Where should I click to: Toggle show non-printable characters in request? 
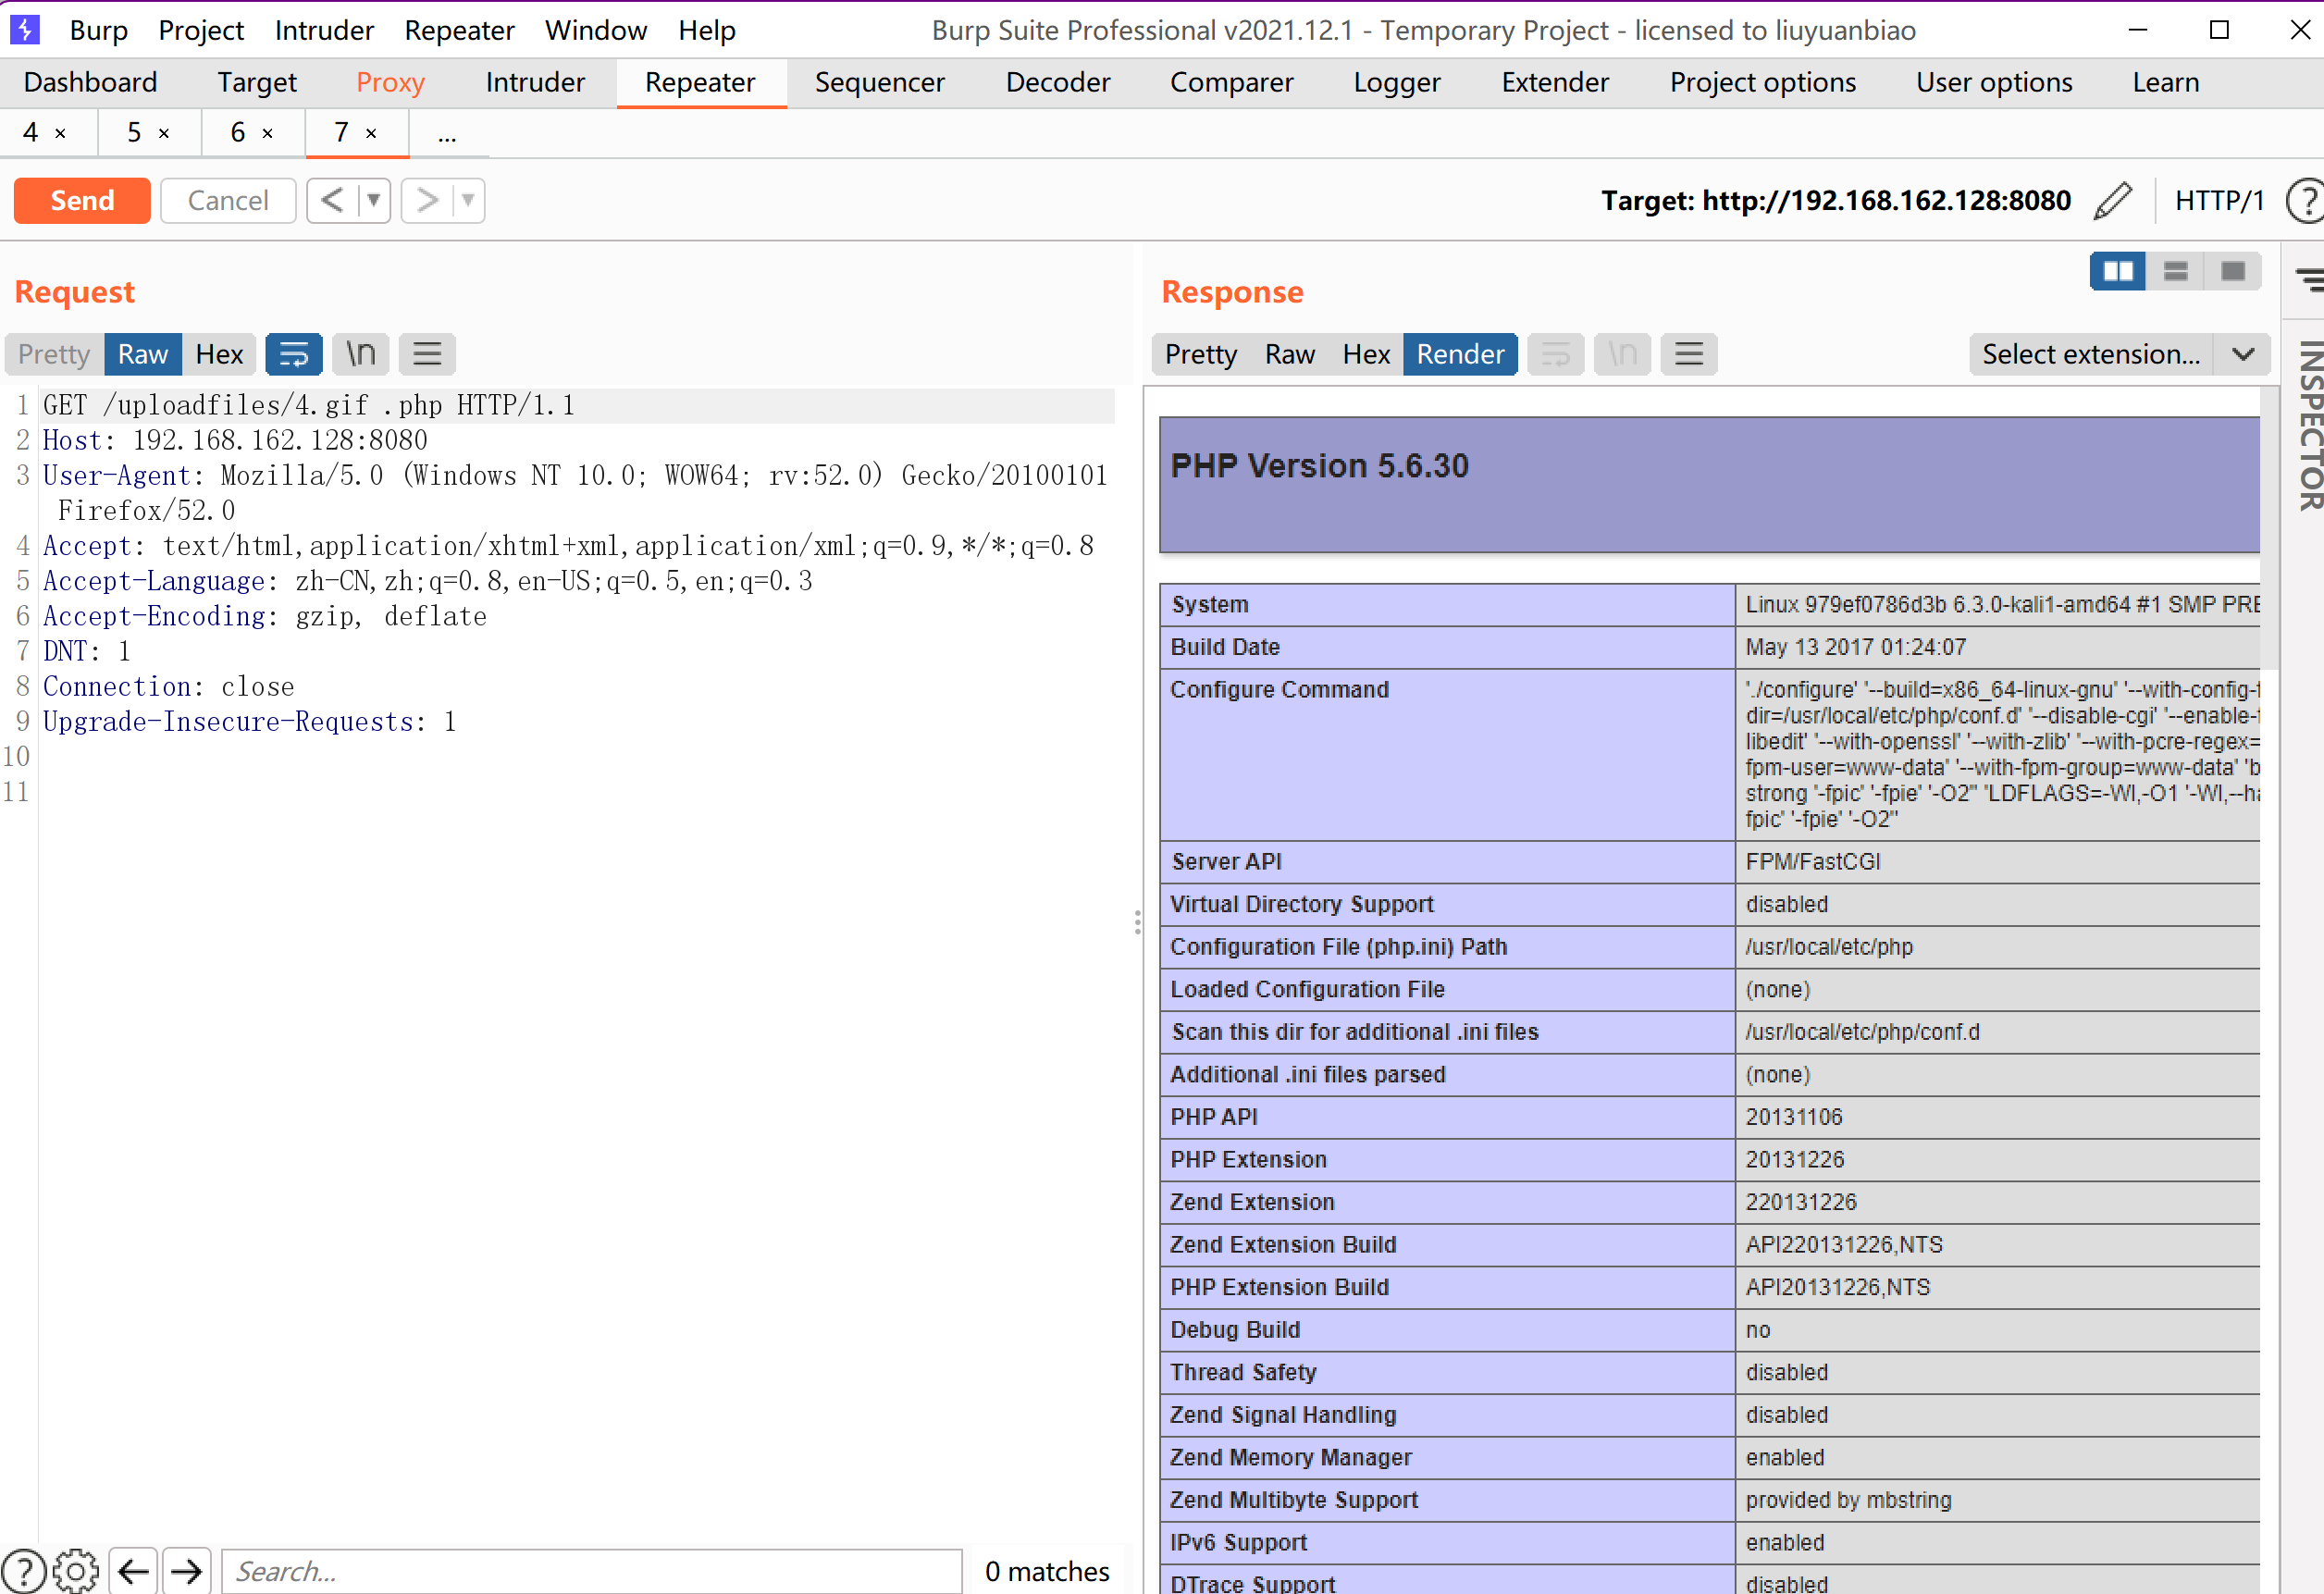[x=360, y=354]
